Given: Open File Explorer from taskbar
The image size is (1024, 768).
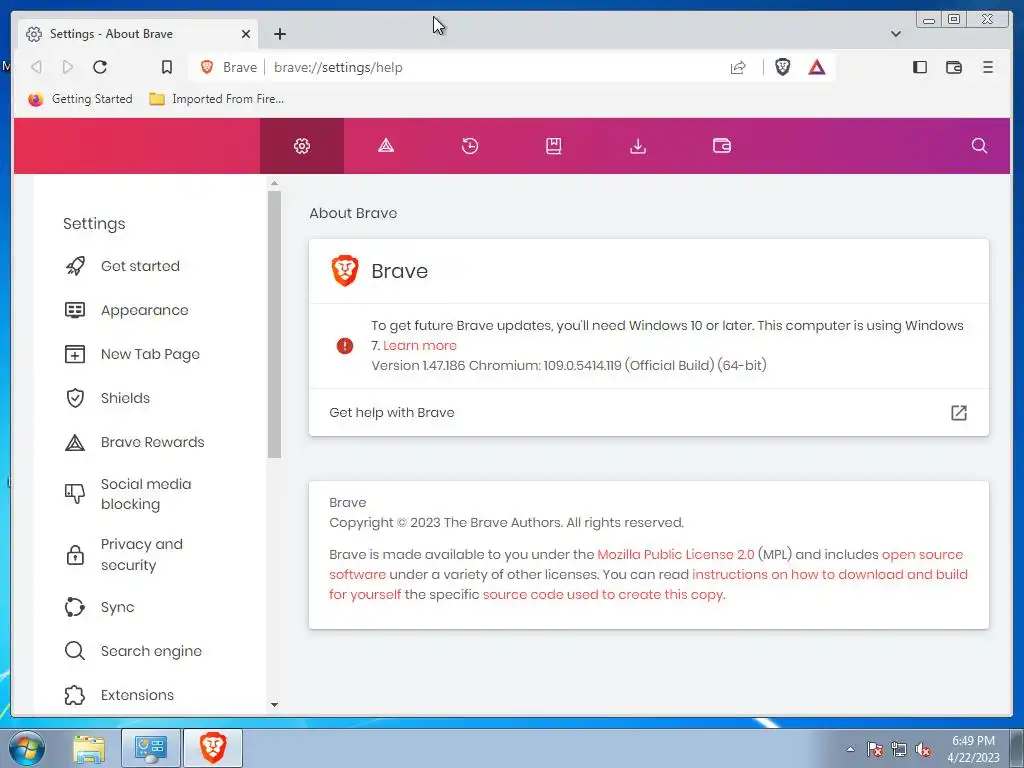Looking at the screenshot, I should 89,748.
